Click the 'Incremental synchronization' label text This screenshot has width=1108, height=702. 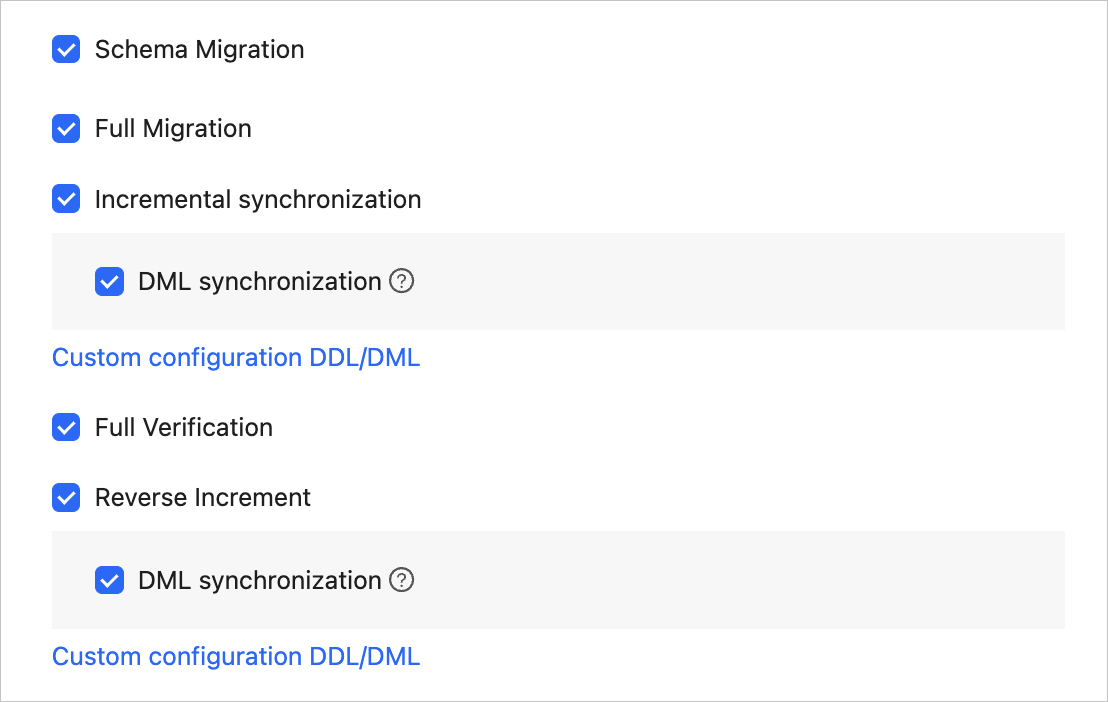(x=258, y=199)
